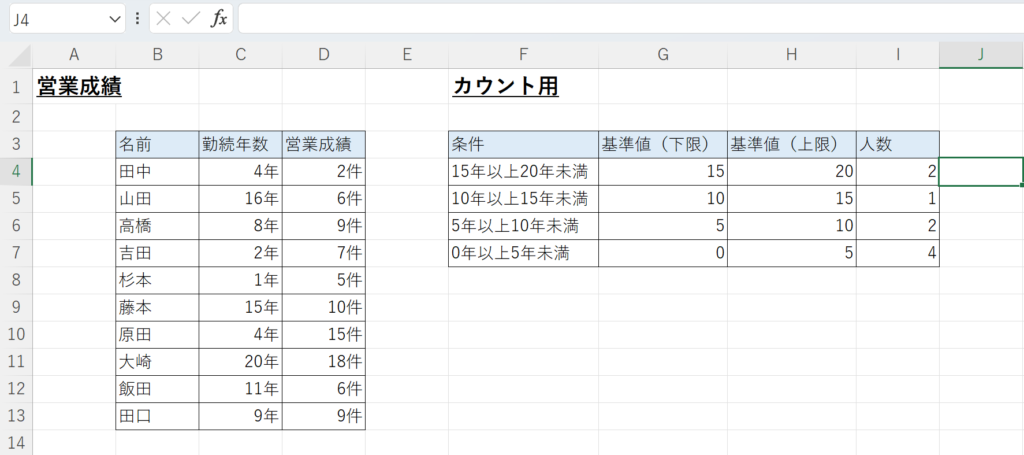This screenshot has width=1024, height=455.
Task: Expand the Name Box dropdown arrow
Action: click(x=112, y=19)
